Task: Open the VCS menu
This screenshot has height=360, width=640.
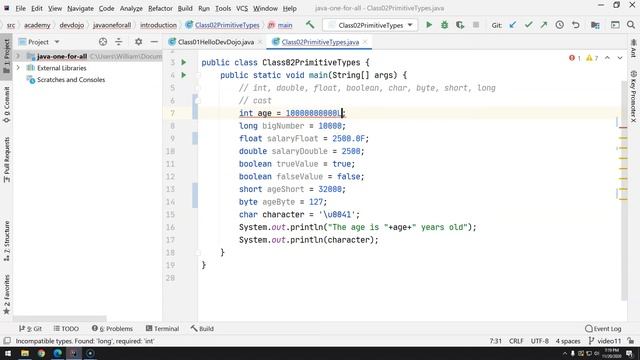Action: (242, 8)
